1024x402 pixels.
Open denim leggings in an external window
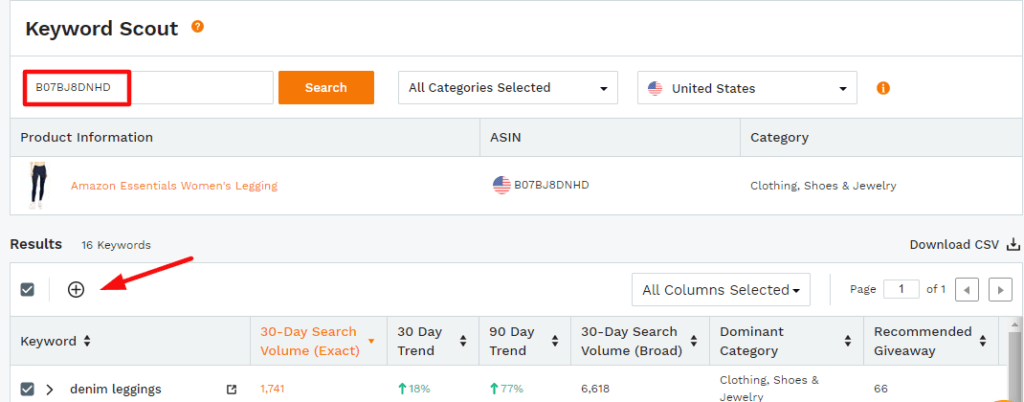[x=231, y=390]
